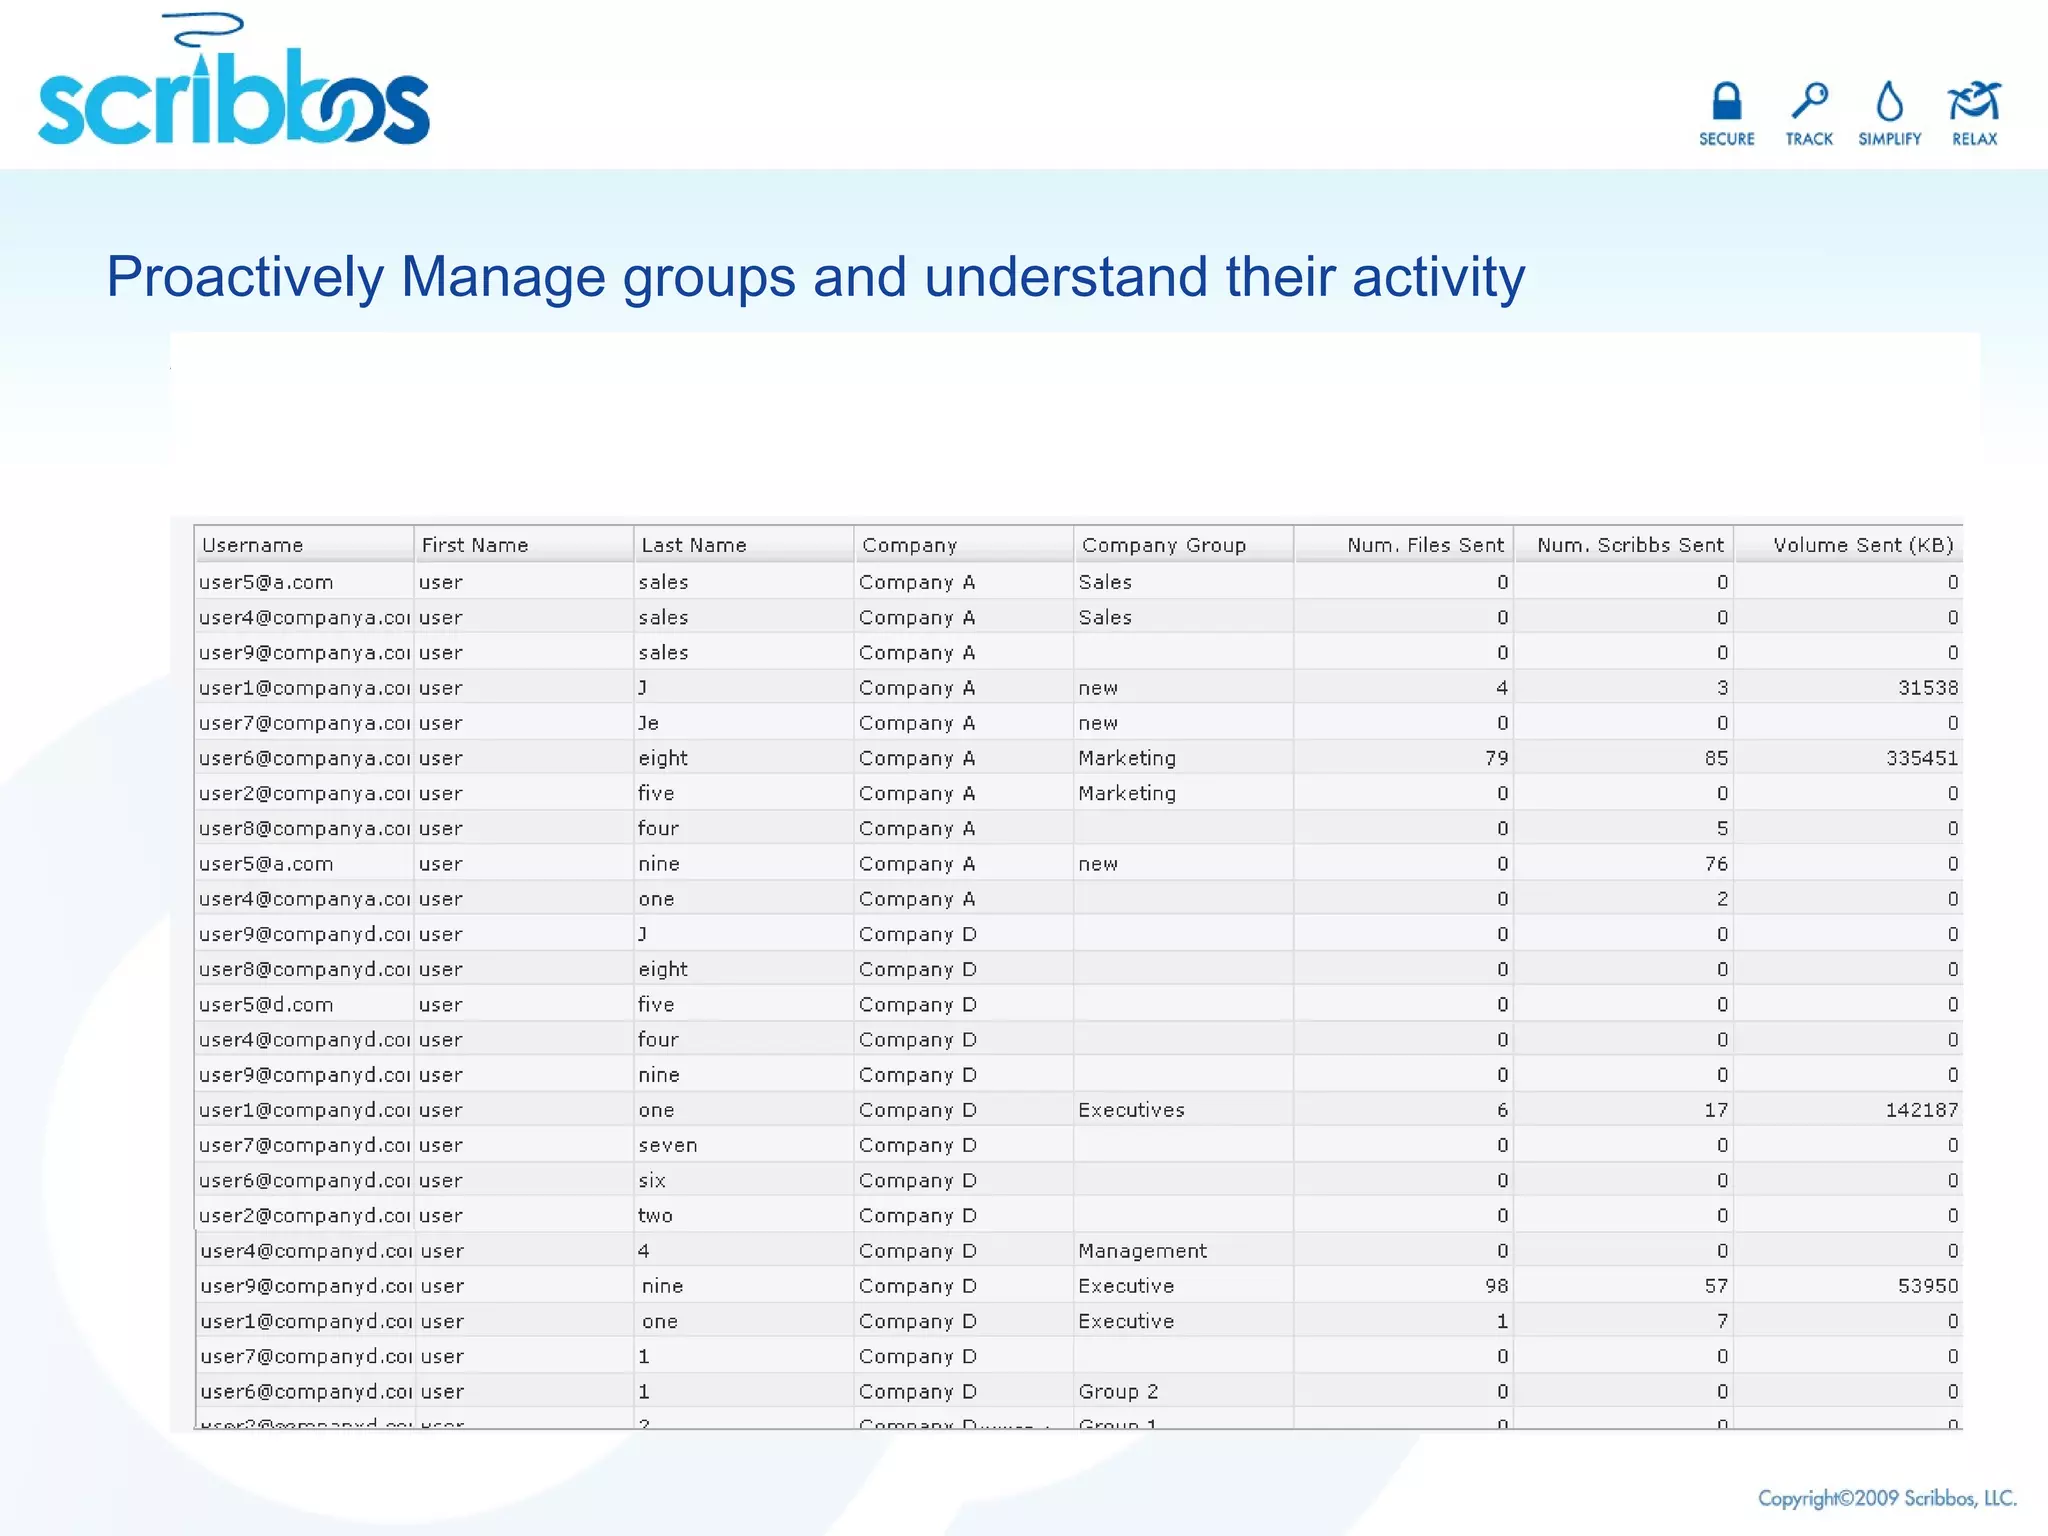The height and width of the screenshot is (1536, 2048).
Task: Select the user5@d.com username cell
Action: pyautogui.click(x=304, y=1004)
